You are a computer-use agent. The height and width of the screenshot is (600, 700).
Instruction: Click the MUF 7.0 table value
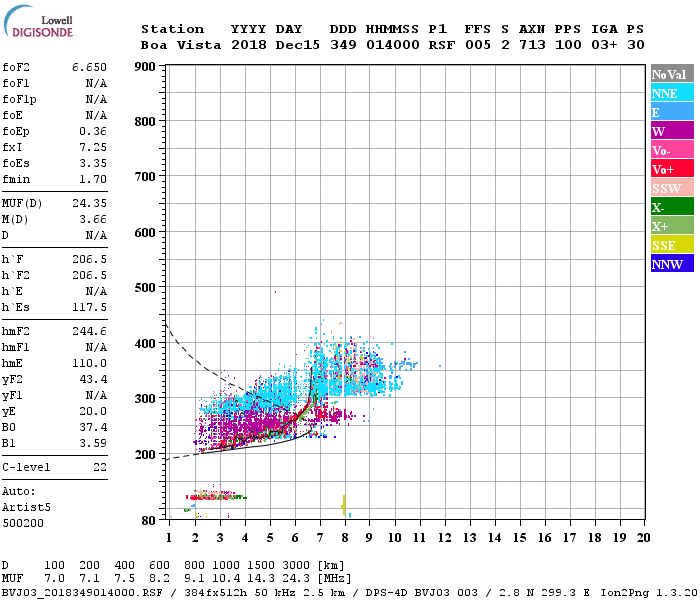click(54, 579)
